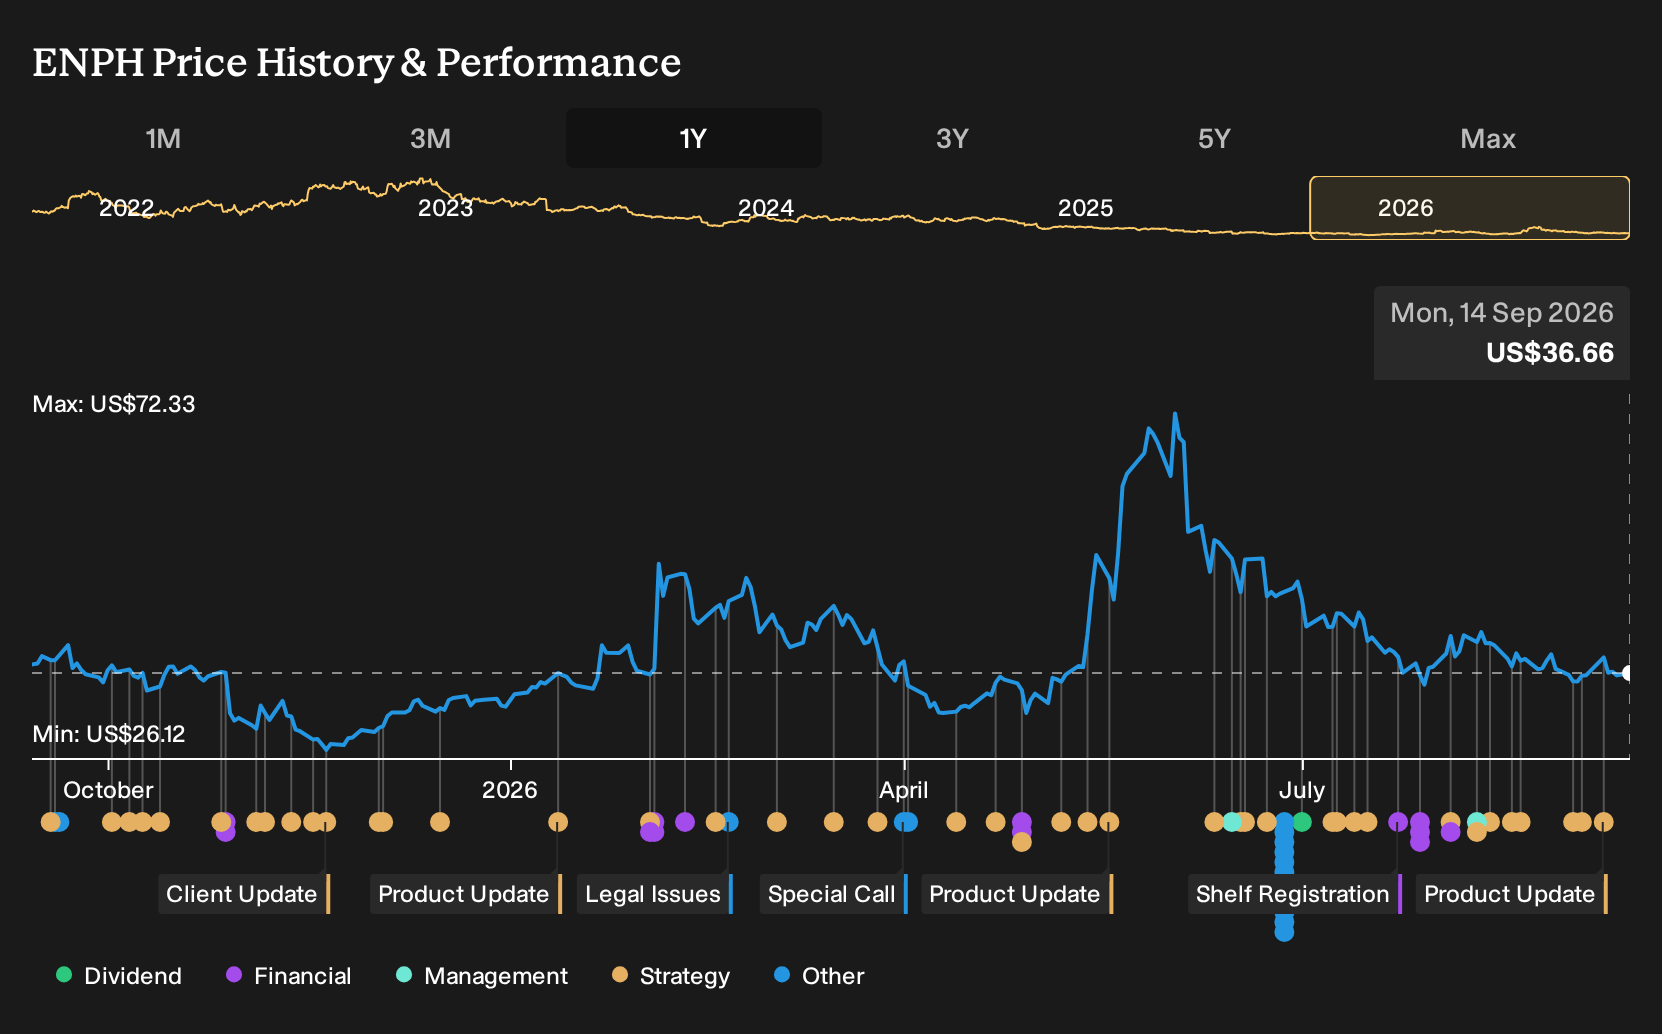Open the Legal Issues event label
This screenshot has width=1662, height=1034.
pyautogui.click(x=655, y=894)
